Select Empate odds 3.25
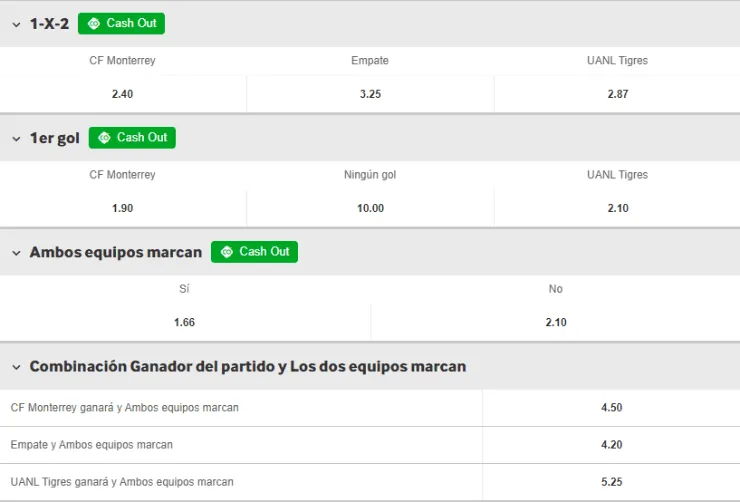 pyautogui.click(x=370, y=94)
